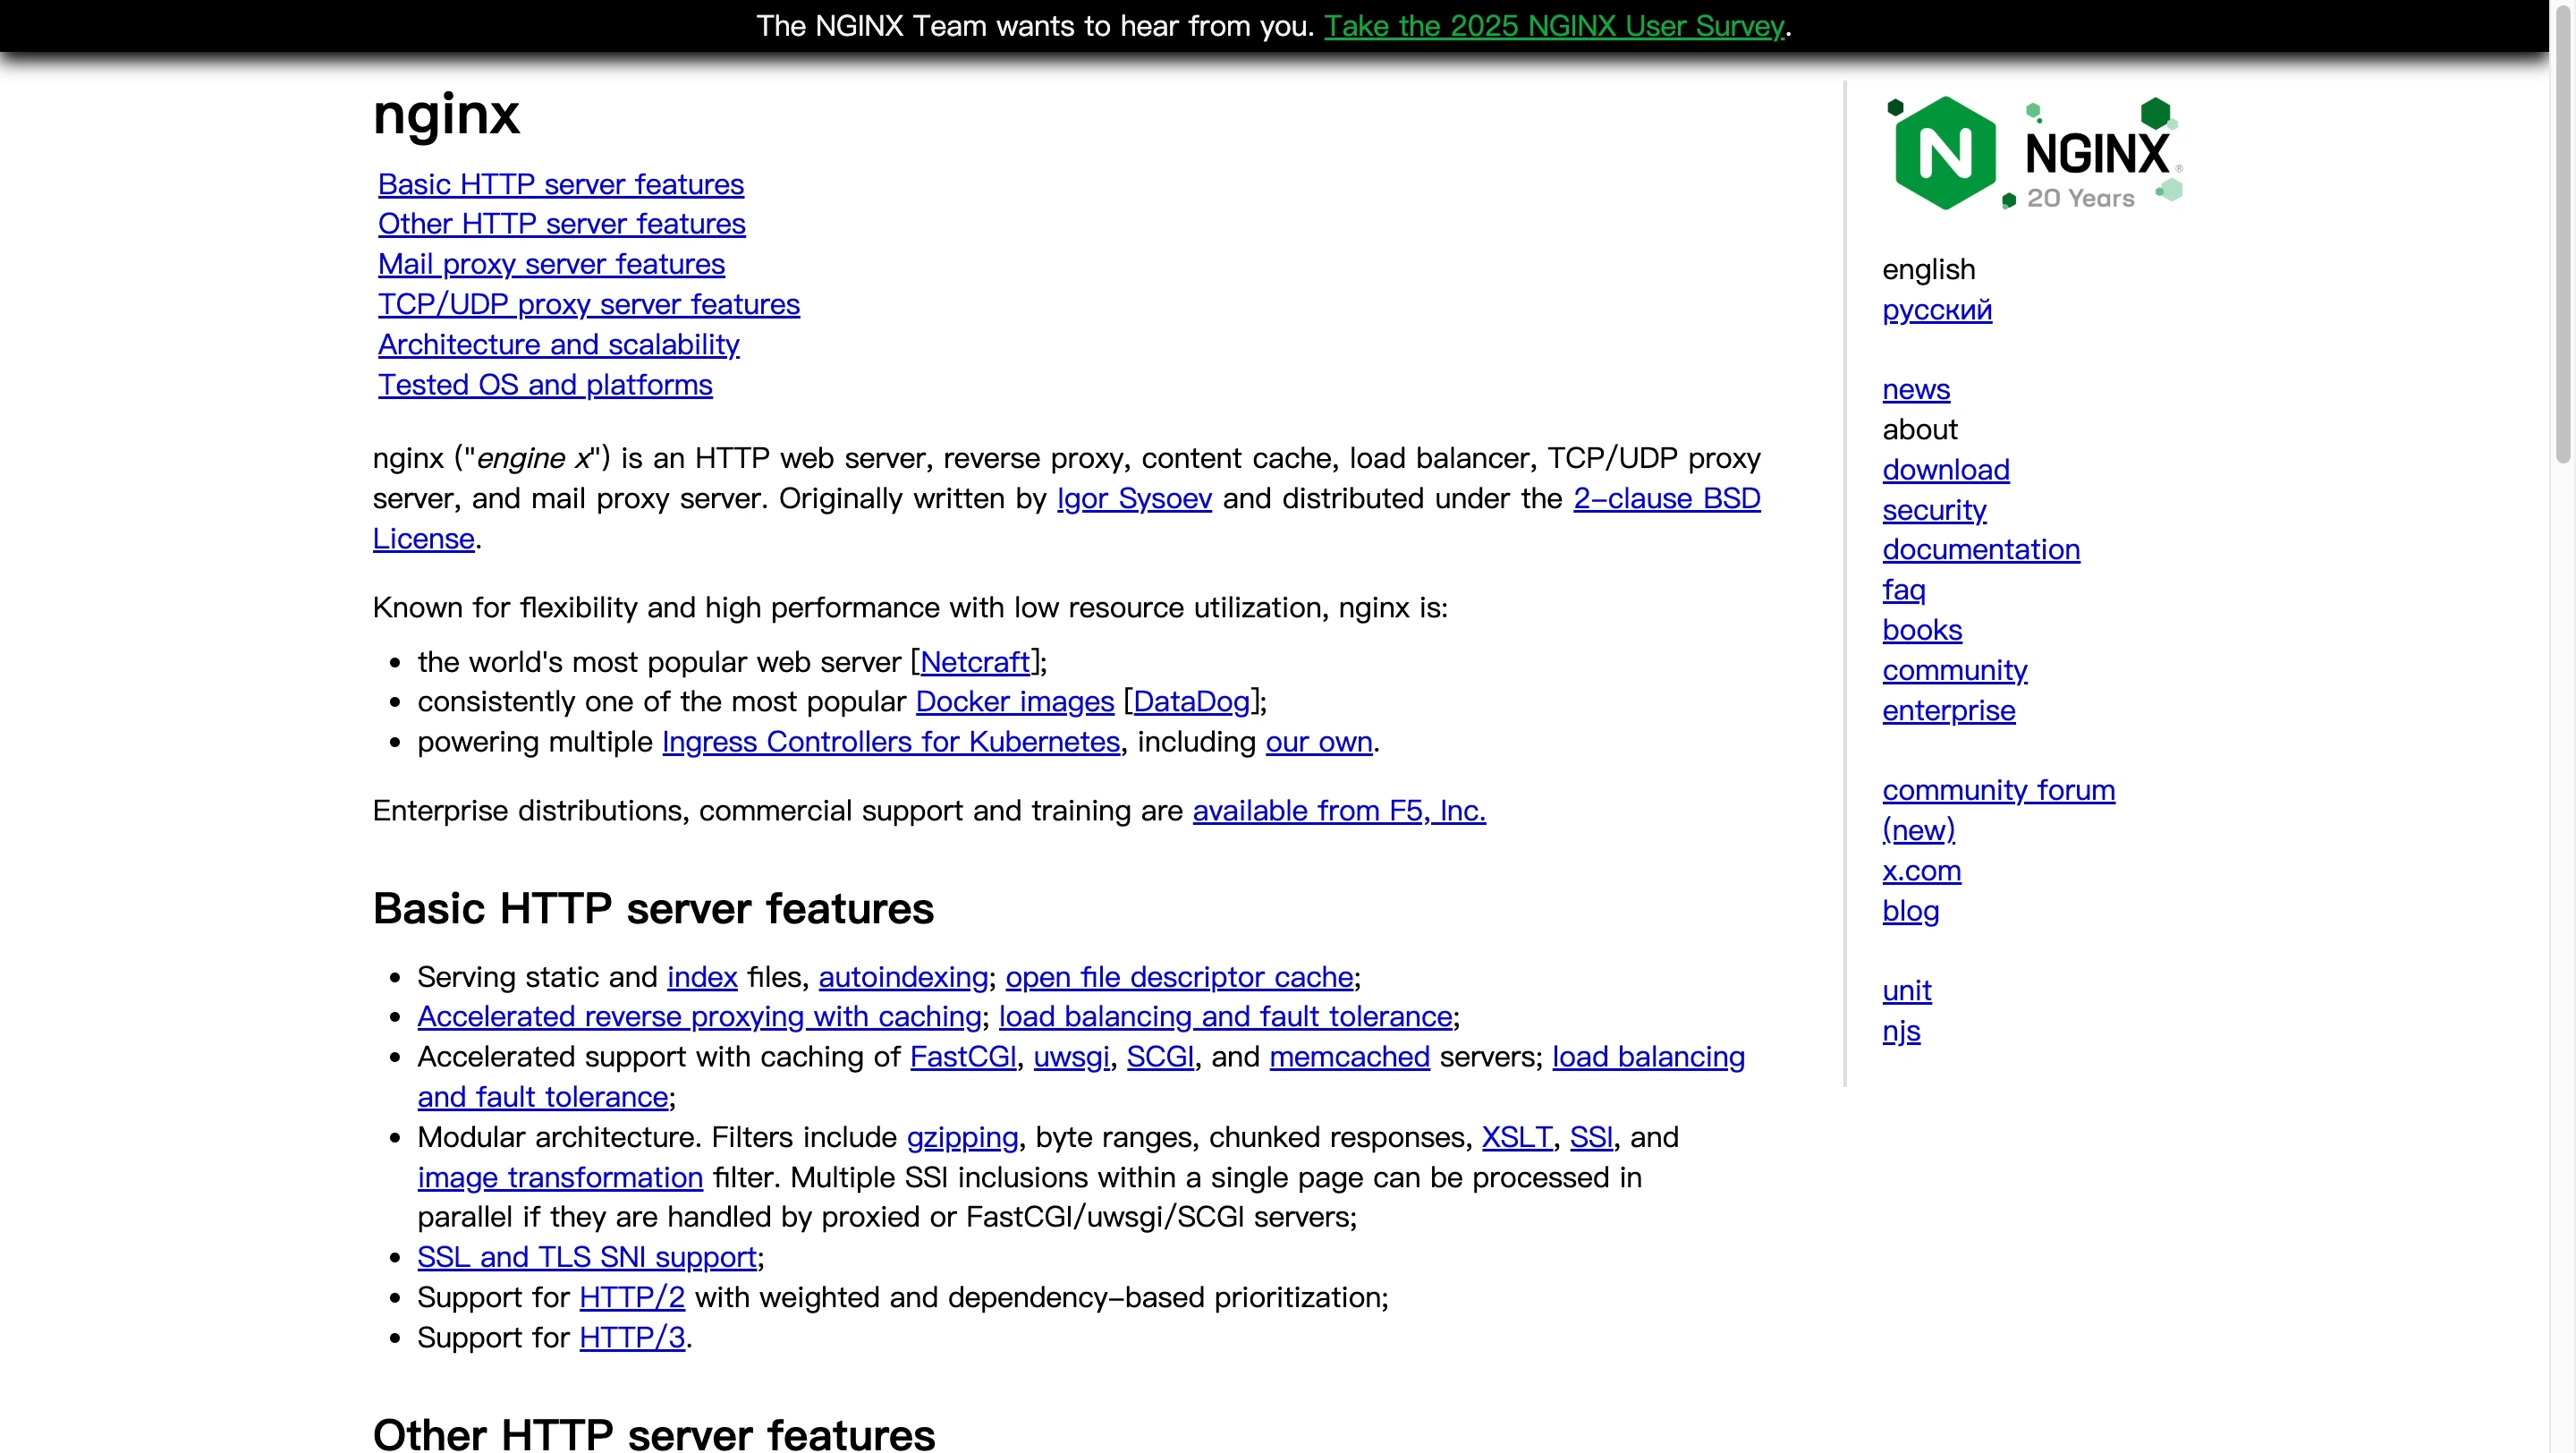Open Mail proxy server features anchor
The image size is (2576, 1453).
[x=551, y=264]
